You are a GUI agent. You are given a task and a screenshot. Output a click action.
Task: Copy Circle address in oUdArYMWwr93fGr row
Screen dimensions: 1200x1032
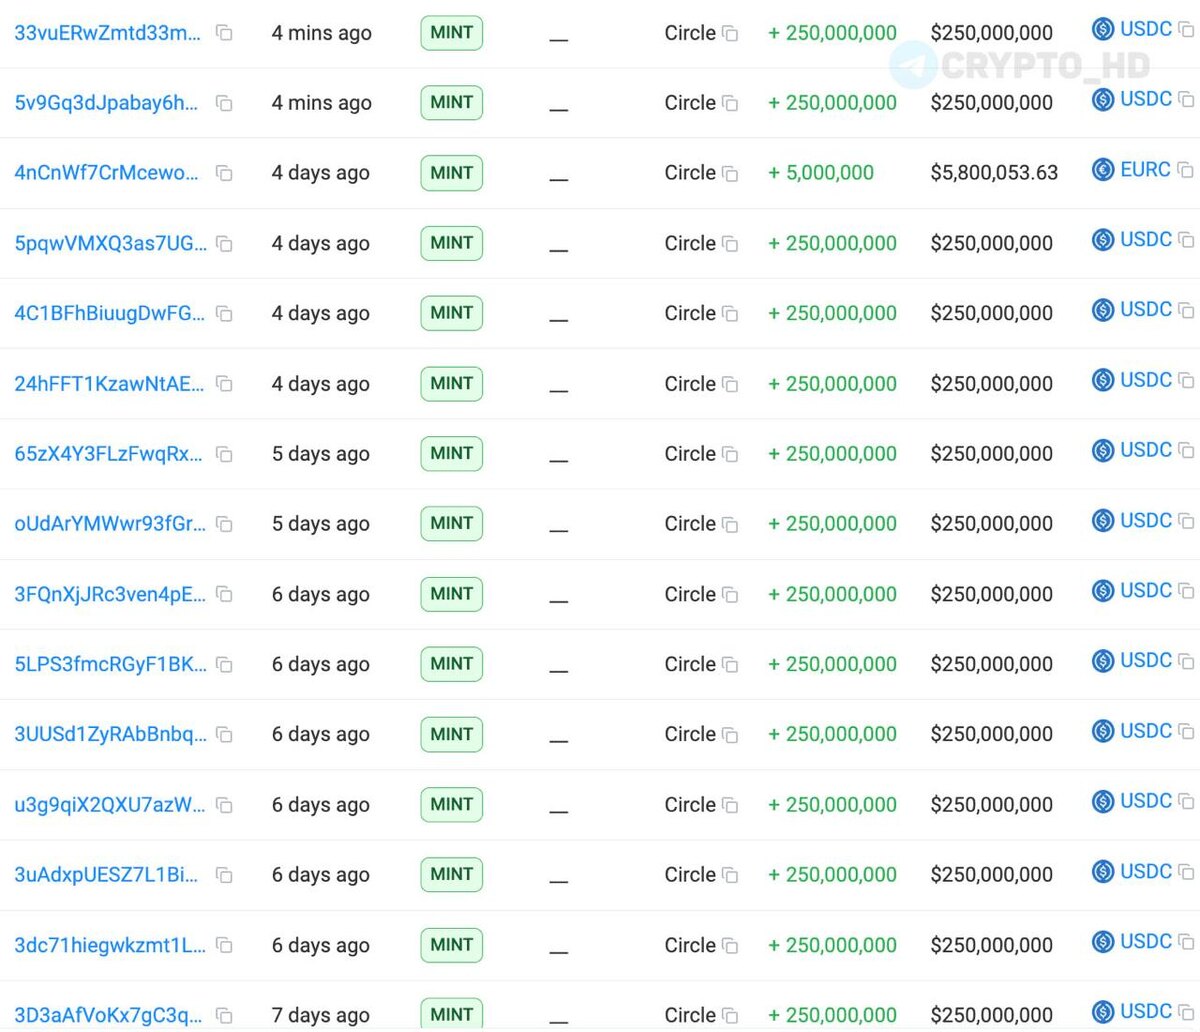730,525
